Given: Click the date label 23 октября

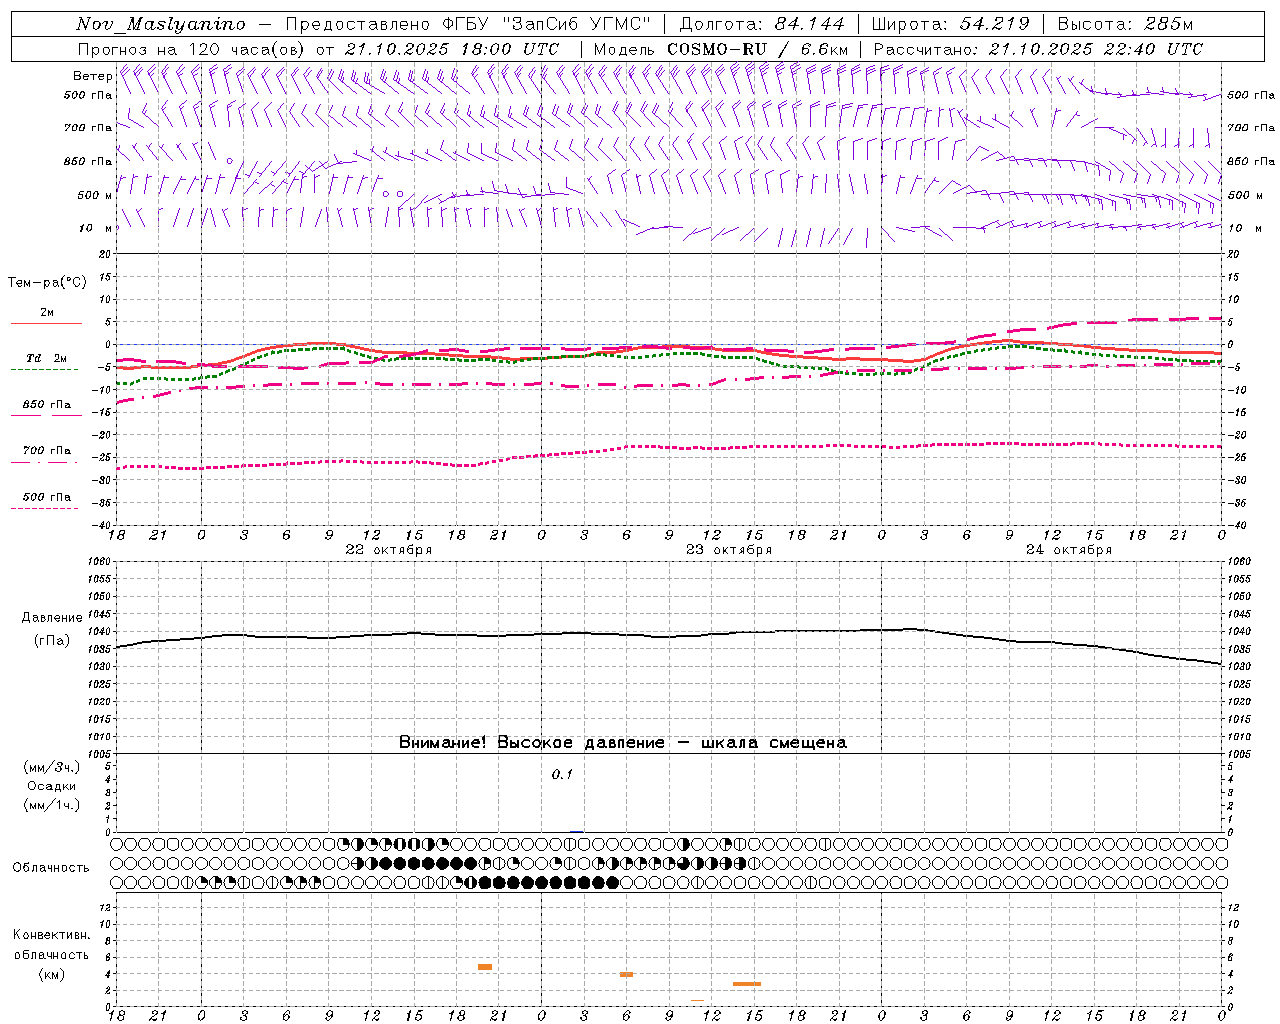Looking at the screenshot, I should [x=729, y=550].
